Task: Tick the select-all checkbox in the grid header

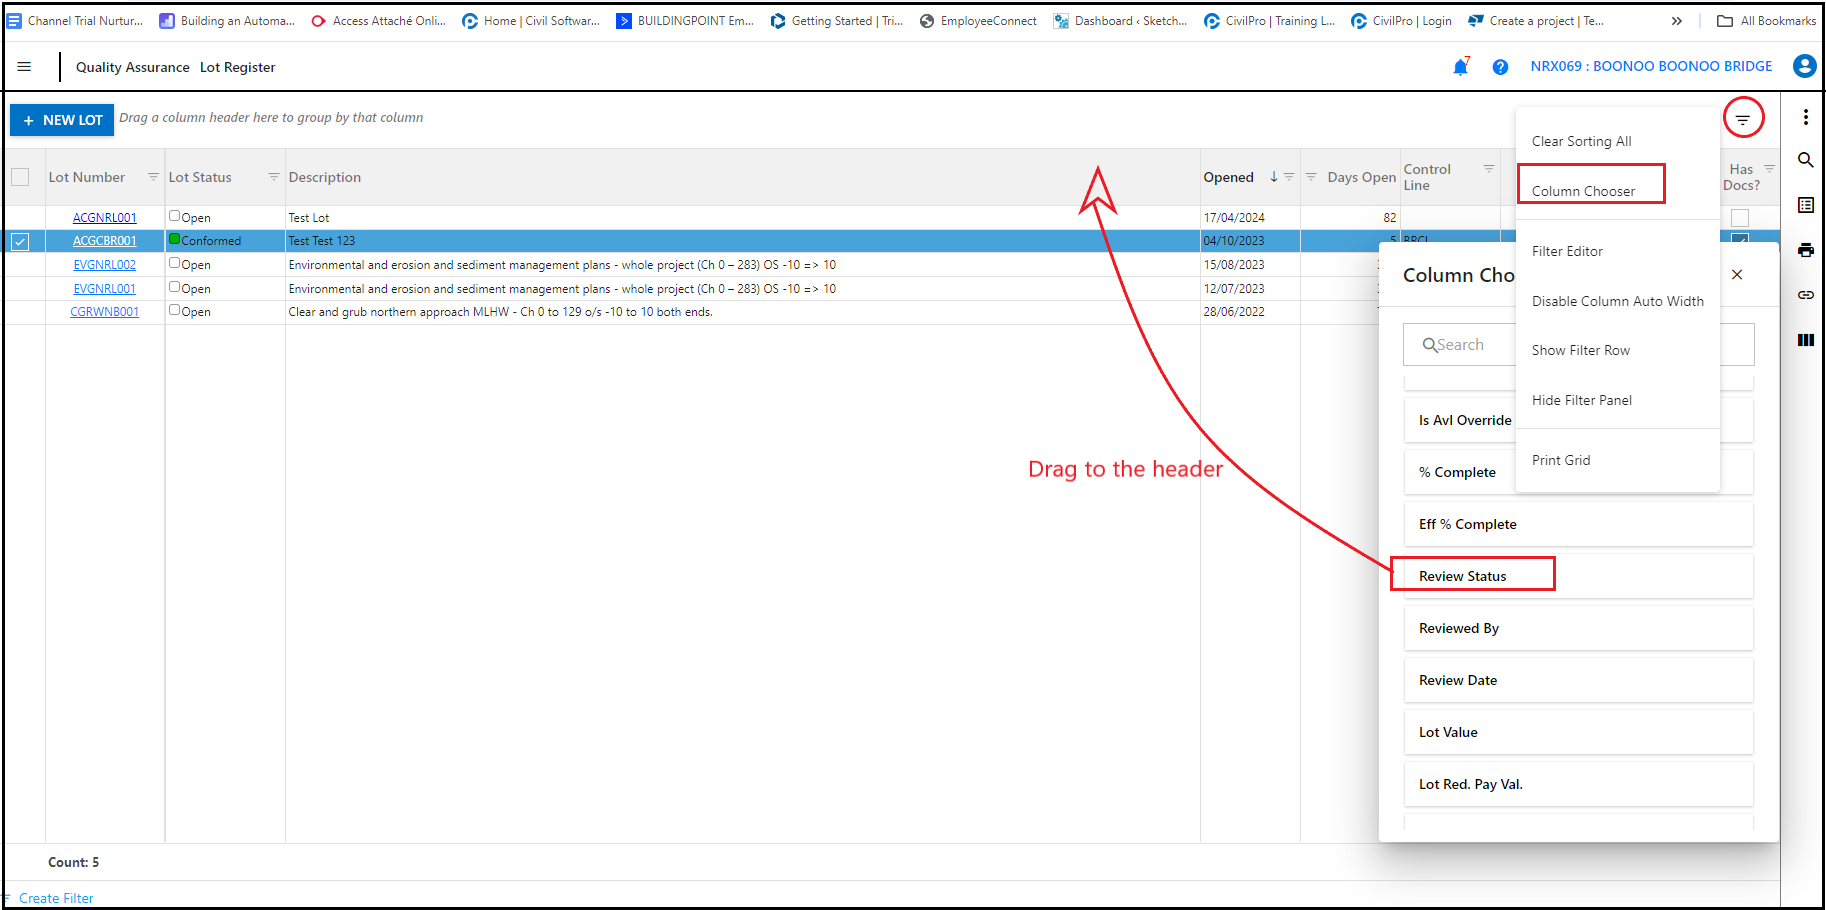Action: 21,176
